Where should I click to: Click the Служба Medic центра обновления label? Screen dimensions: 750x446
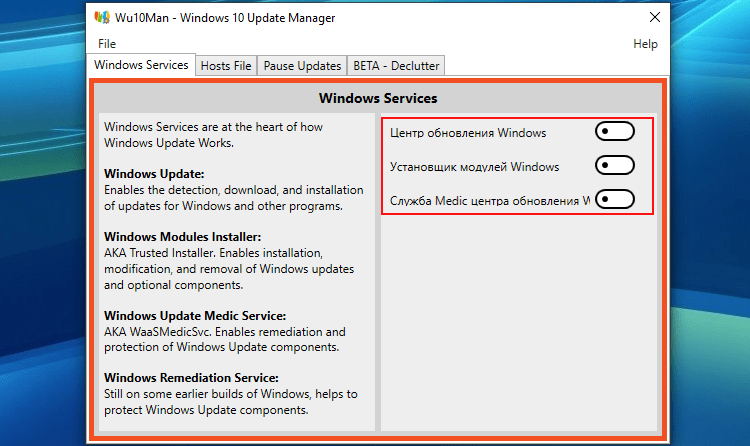tap(490, 201)
